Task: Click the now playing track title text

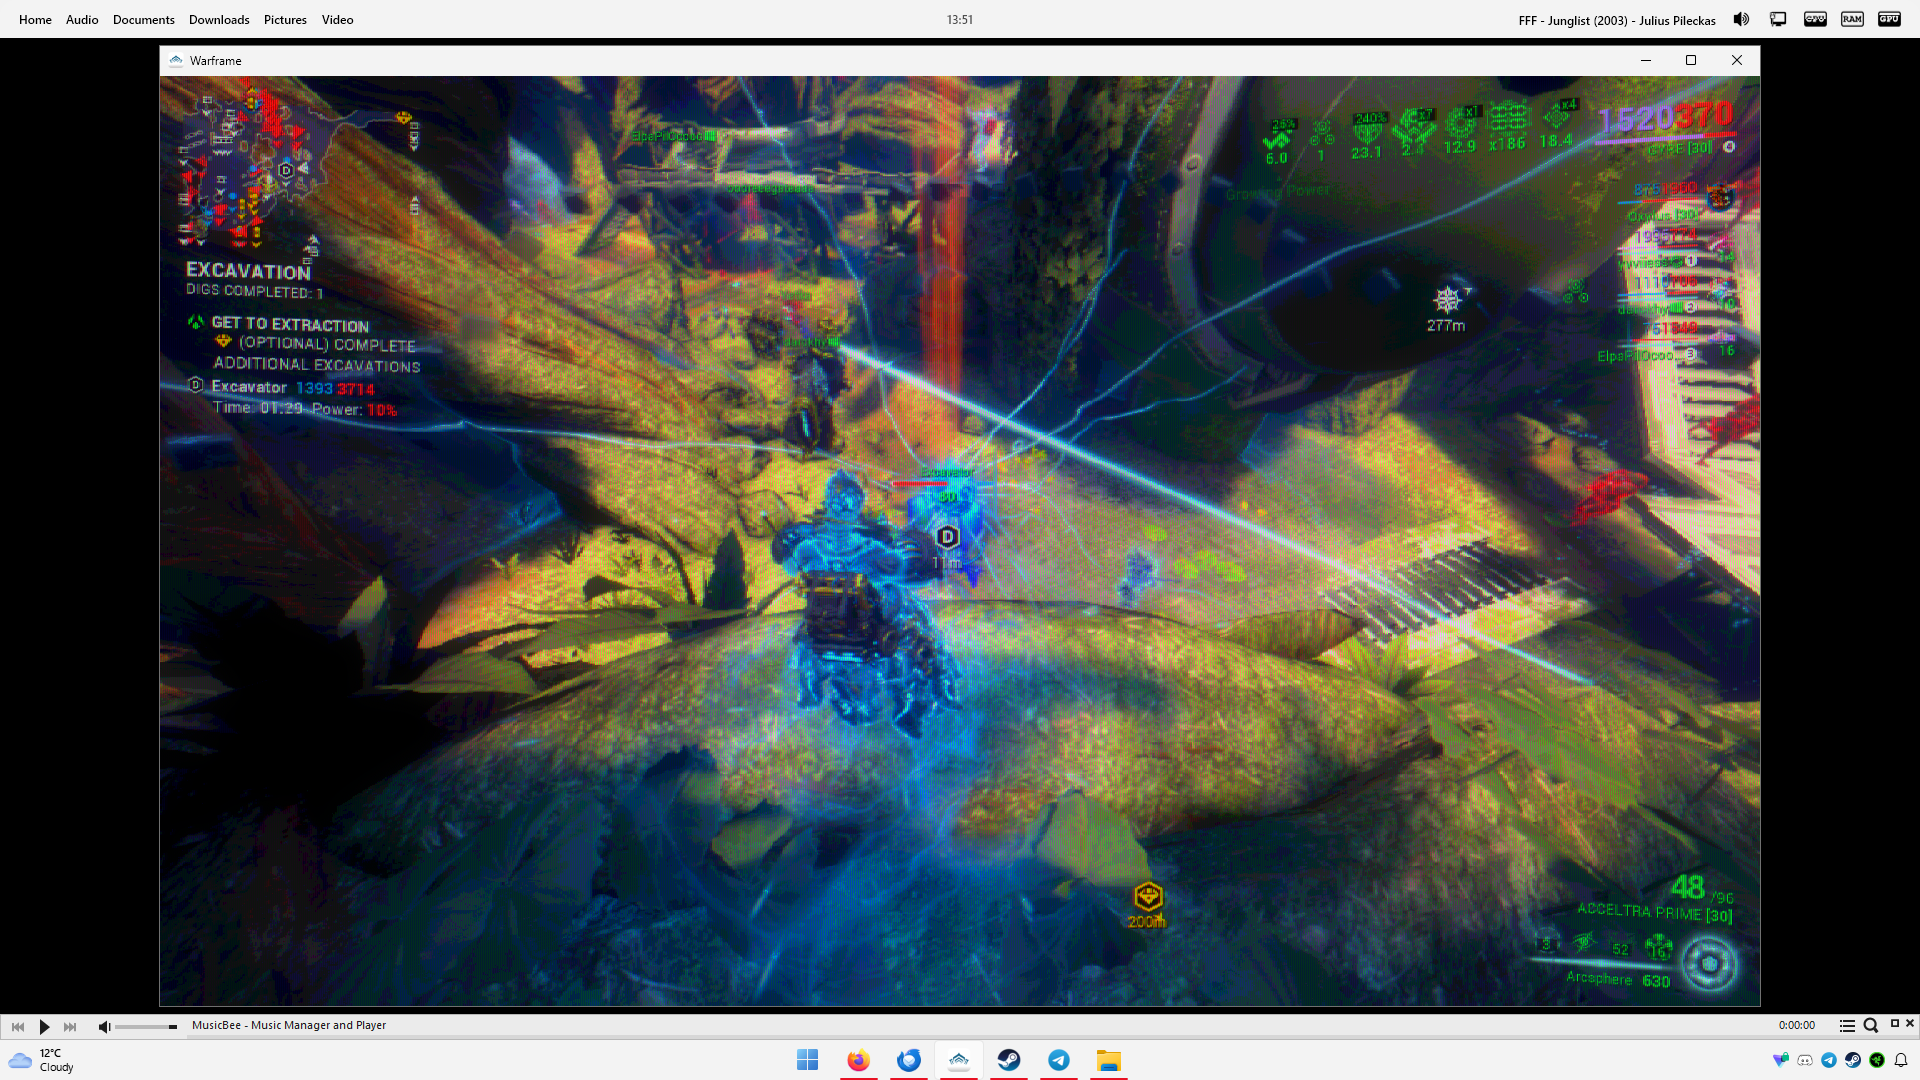Action: point(1616,20)
